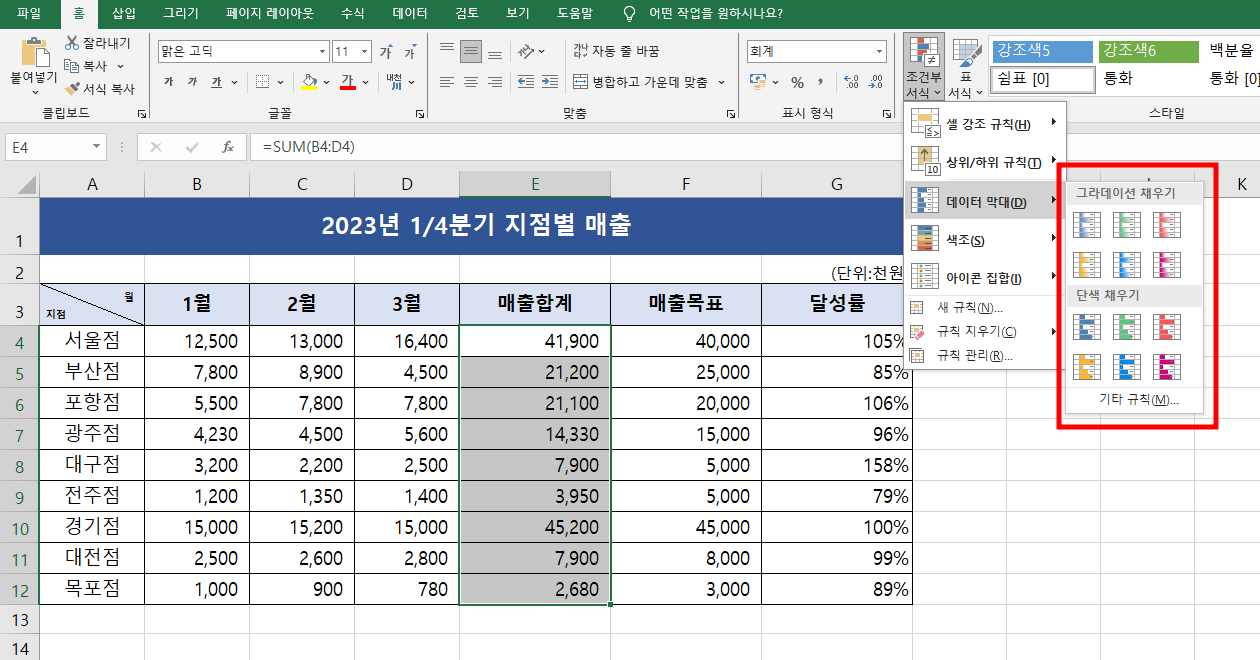Apply the blue gradient fill data bar
This screenshot has width=1260, height=660.
tap(1087, 225)
